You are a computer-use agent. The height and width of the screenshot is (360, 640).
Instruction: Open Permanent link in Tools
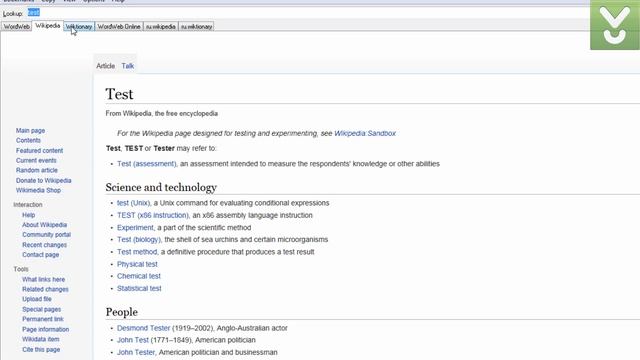42,319
